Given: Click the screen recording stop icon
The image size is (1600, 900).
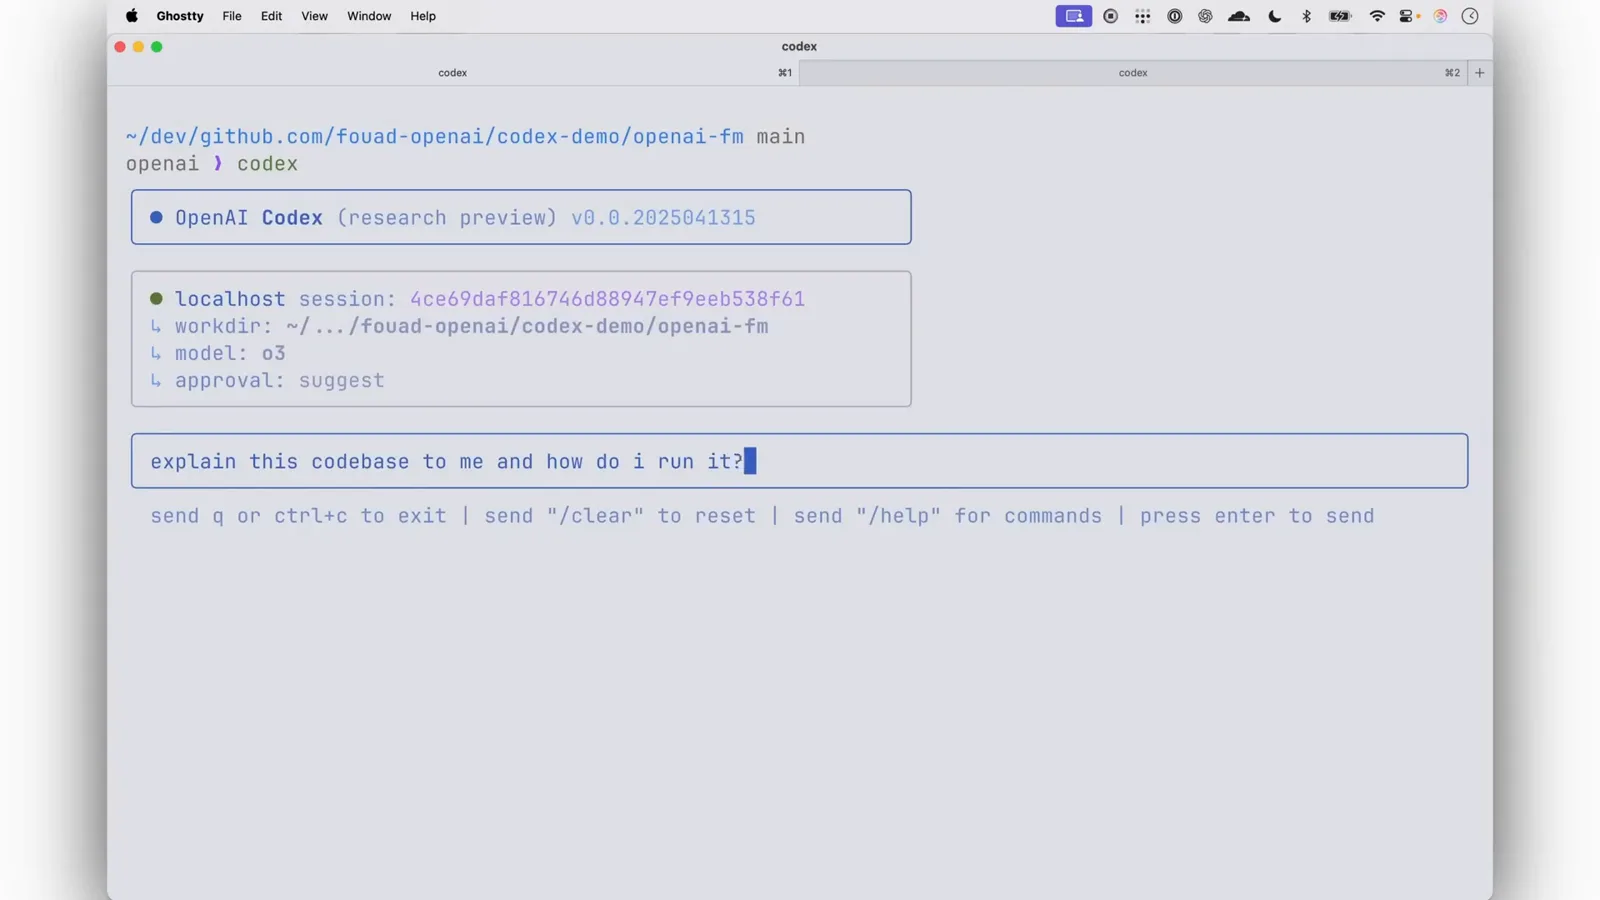Looking at the screenshot, I should coord(1111,16).
